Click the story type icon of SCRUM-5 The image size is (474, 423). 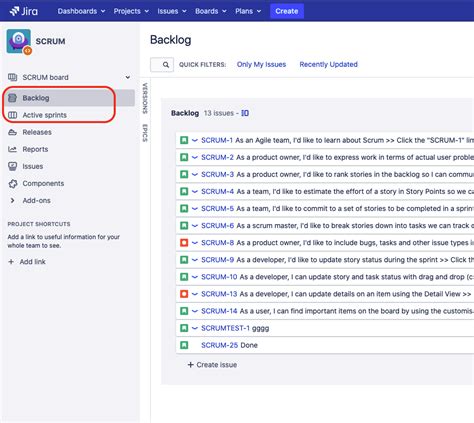click(x=184, y=209)
